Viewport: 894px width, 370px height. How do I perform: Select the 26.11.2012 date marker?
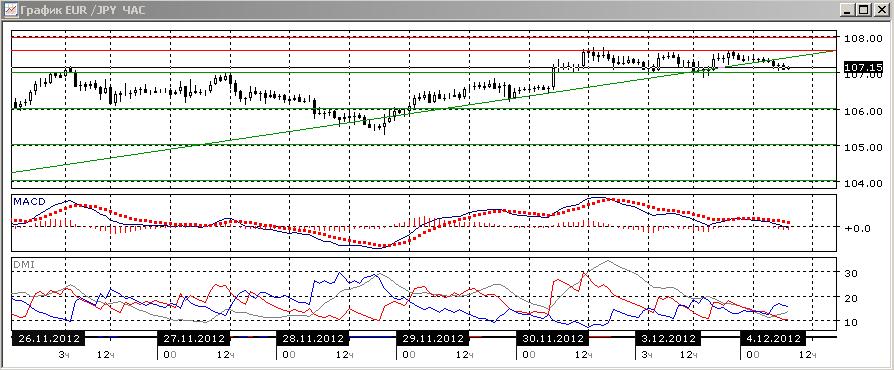[48, 338]
